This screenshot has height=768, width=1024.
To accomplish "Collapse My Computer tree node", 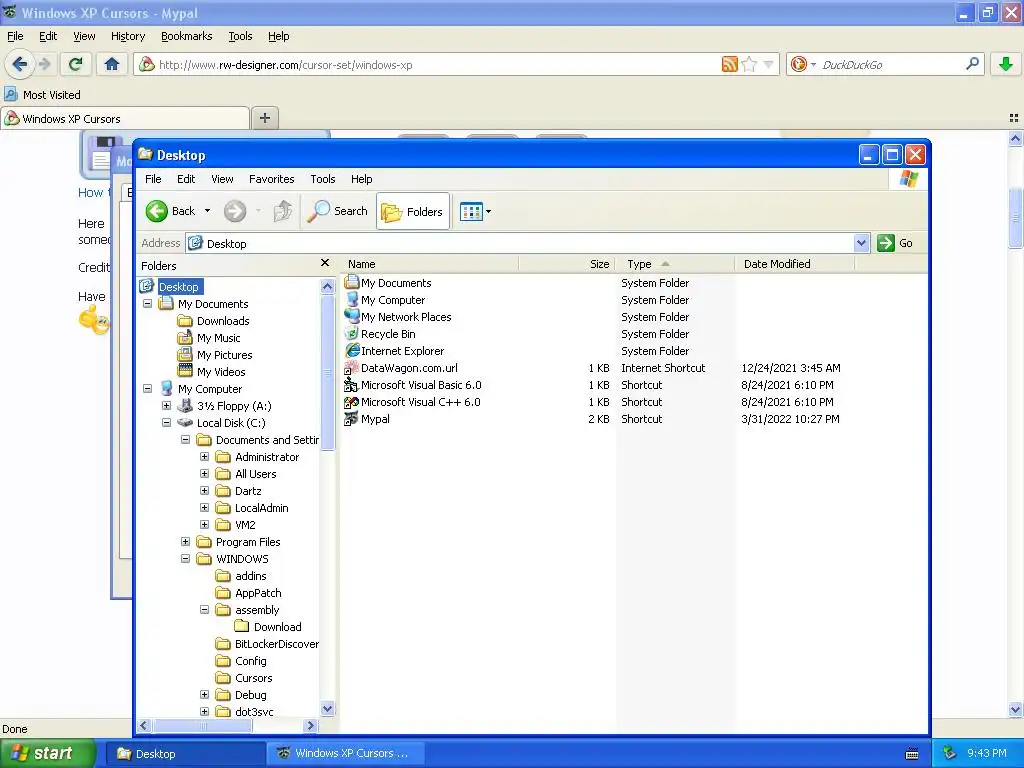I will tap(148, 389).
